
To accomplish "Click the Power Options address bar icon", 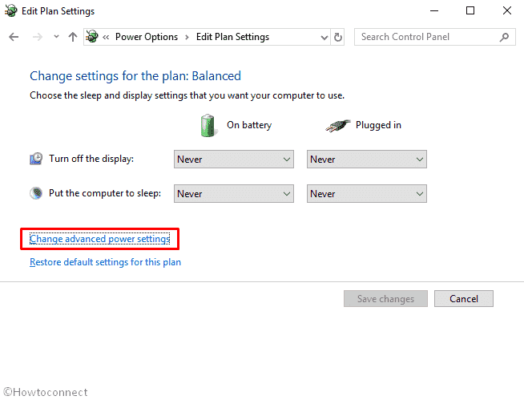I will (x=92, y=37).
